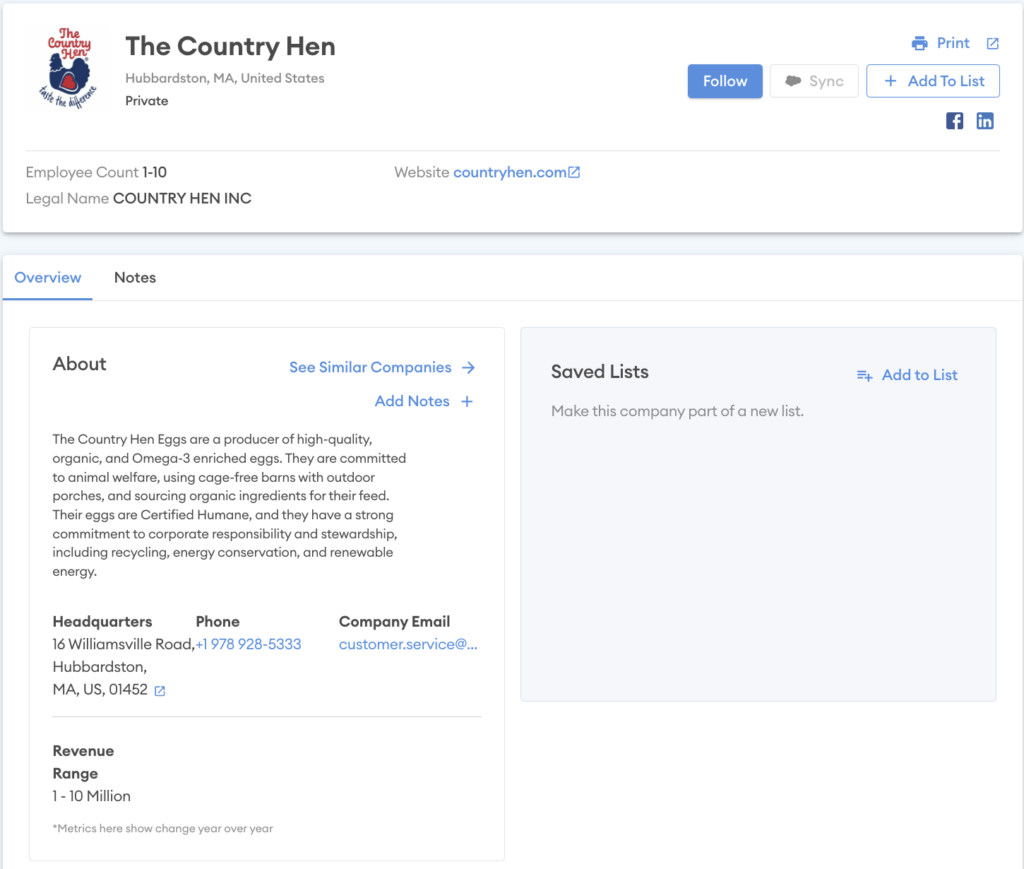1024x869 pixels.
Task: Open the company Facebook page
Action: [954, 121]
